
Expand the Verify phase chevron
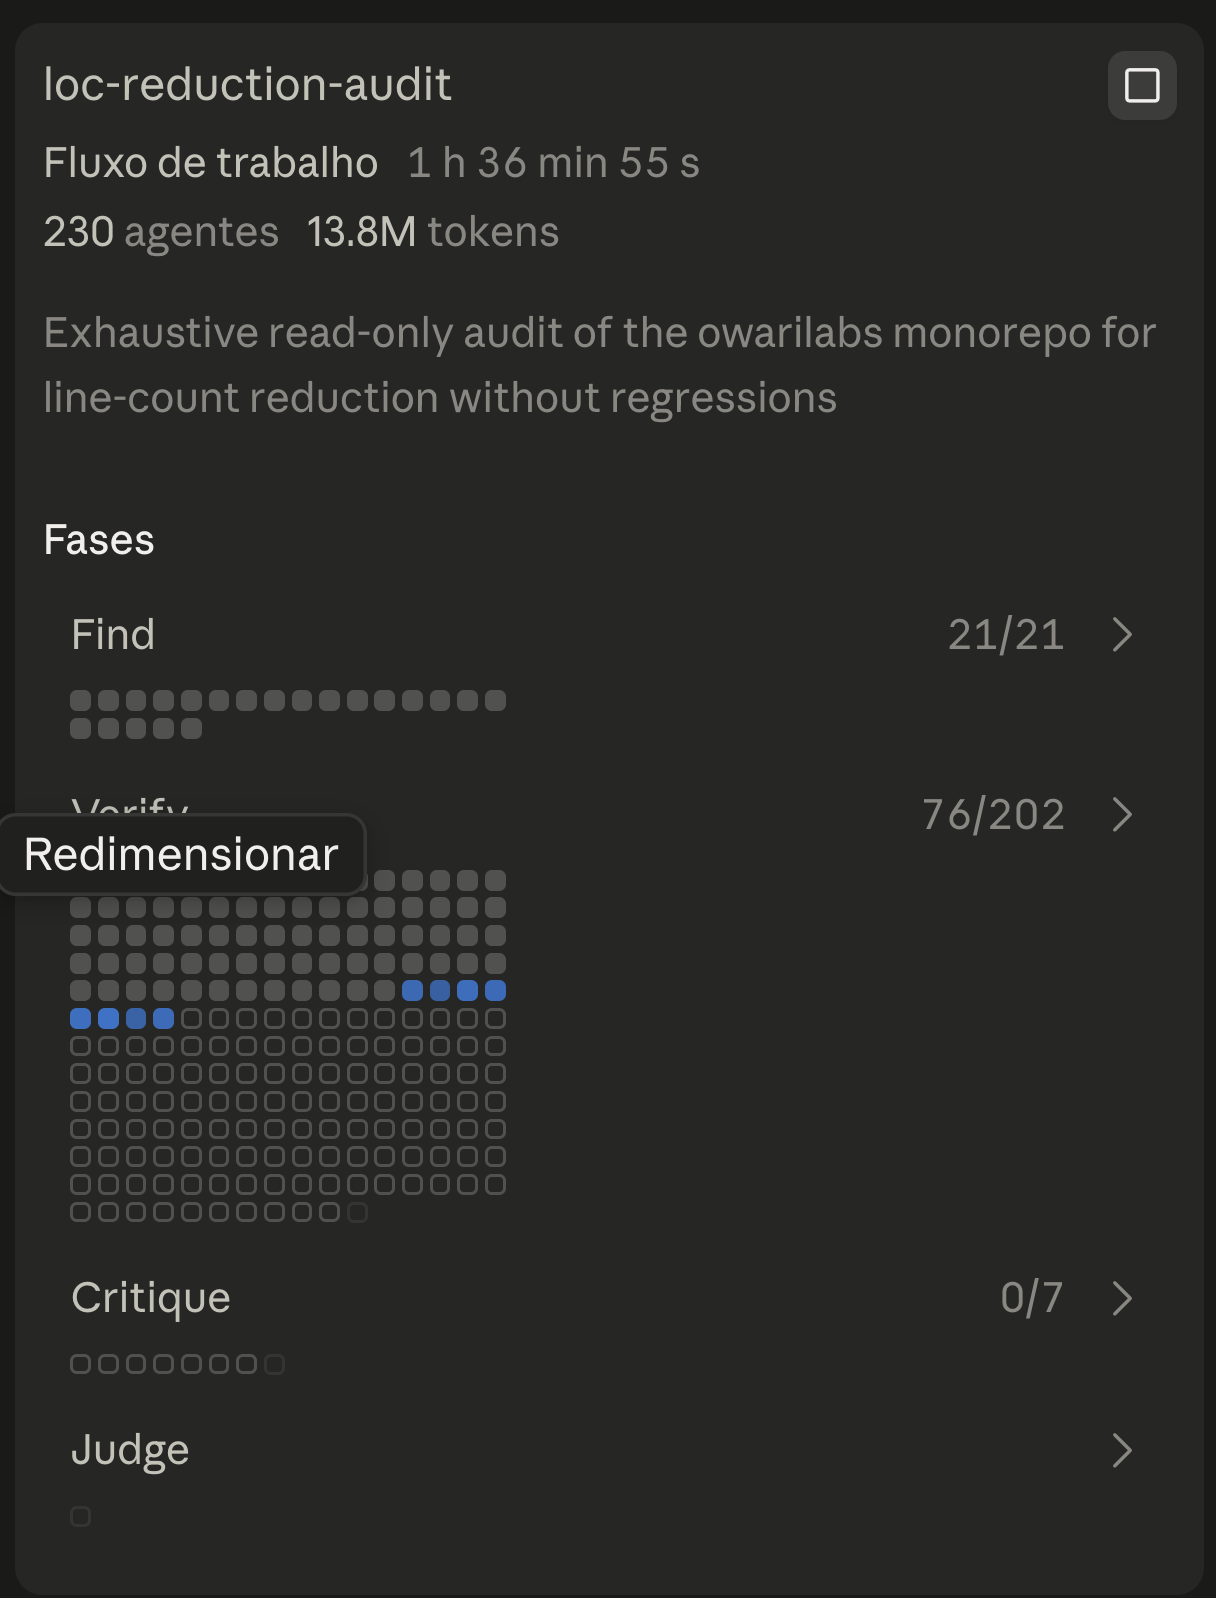[x=1123, y=815]
